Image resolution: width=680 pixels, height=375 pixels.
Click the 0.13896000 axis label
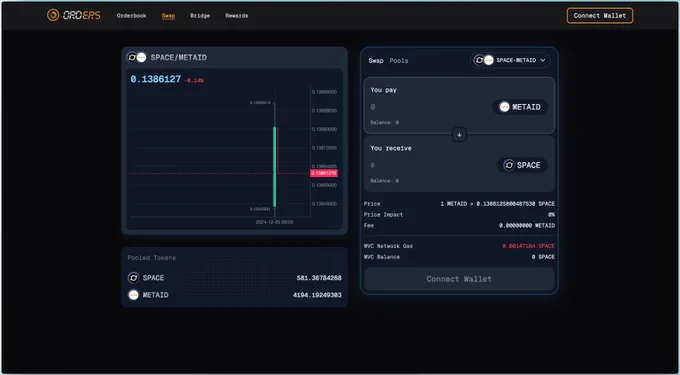[324, 92]
